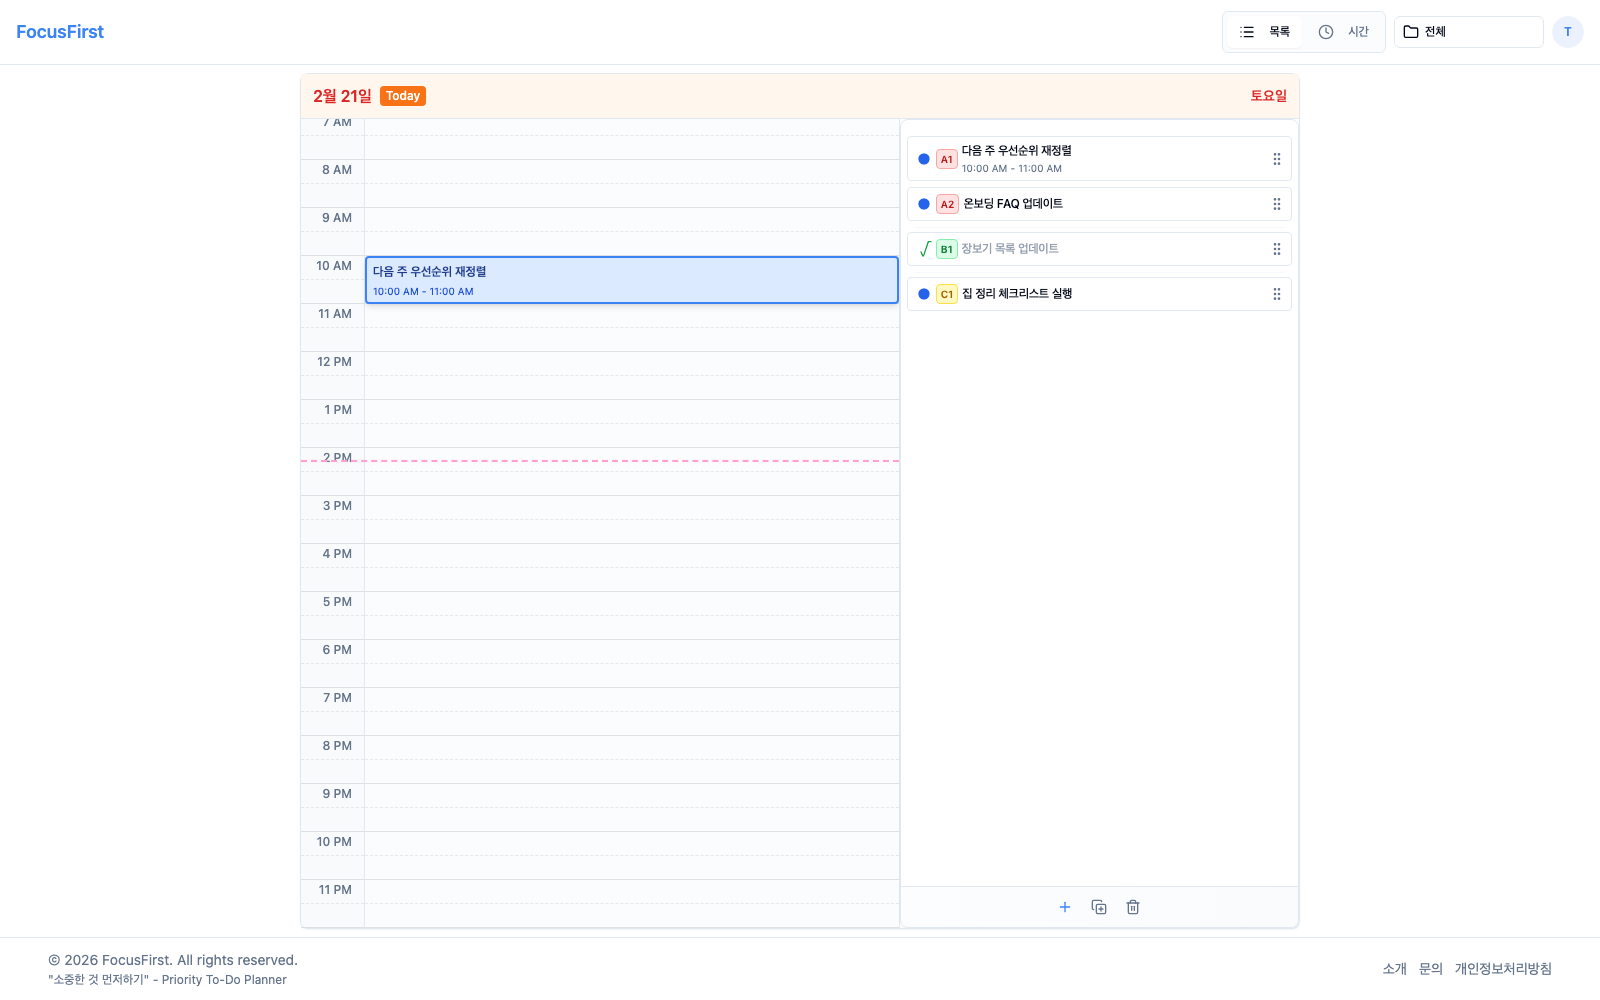Open the user avatar T menu
Screen dimensions: 1600x1000
tap(1567, 32)
